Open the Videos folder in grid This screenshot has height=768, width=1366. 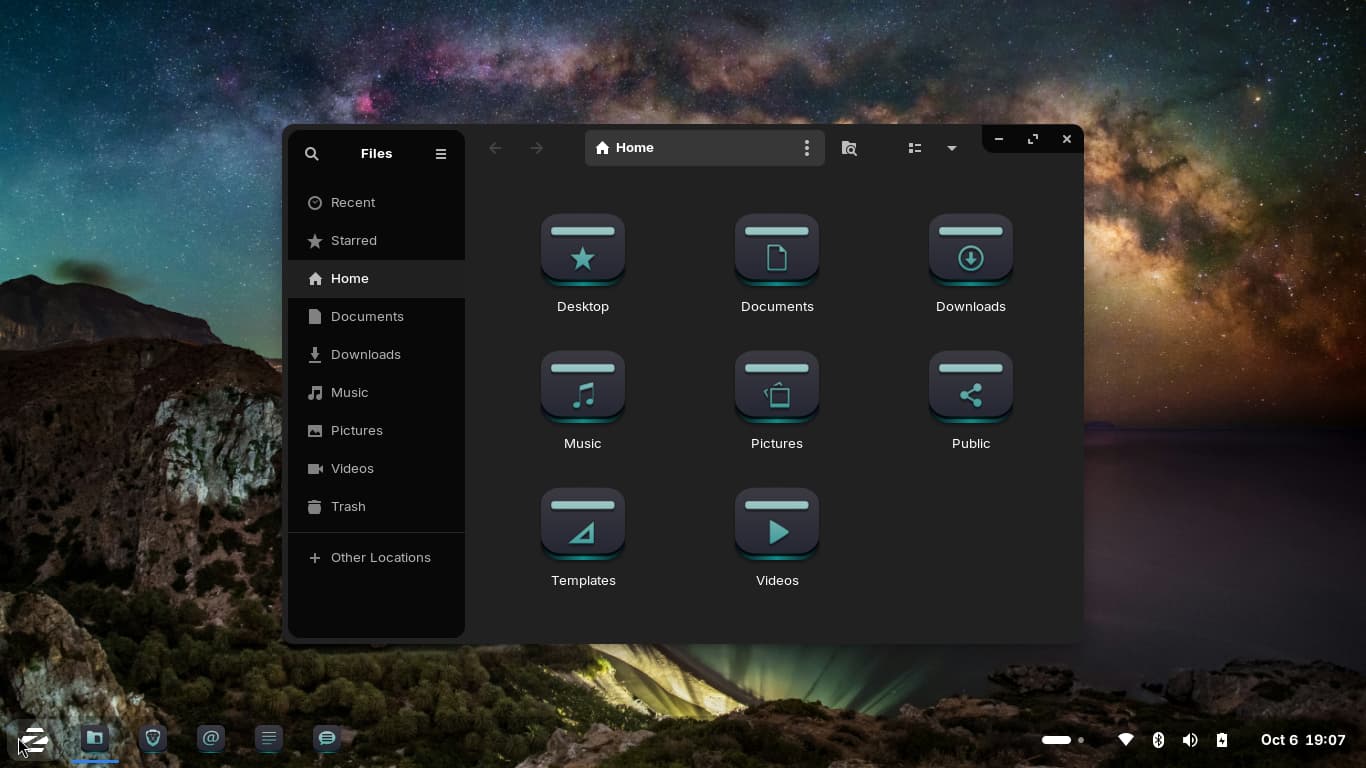pyautogui.click(x=777, y=525)
